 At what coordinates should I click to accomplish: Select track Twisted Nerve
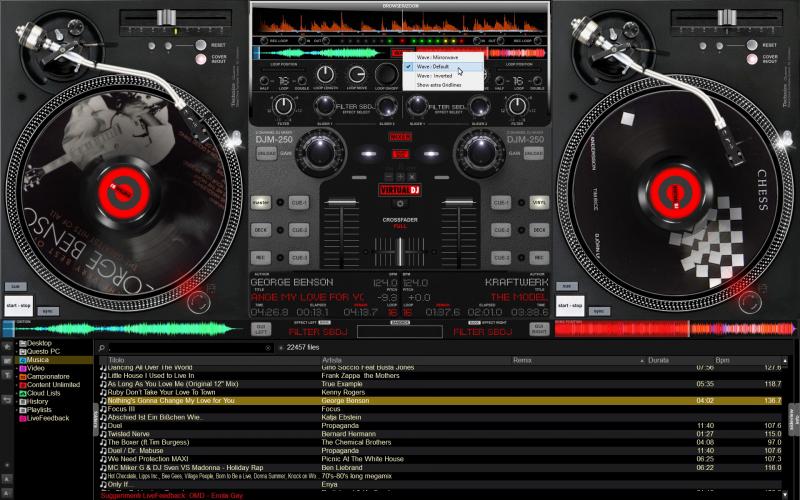(440, 434)
